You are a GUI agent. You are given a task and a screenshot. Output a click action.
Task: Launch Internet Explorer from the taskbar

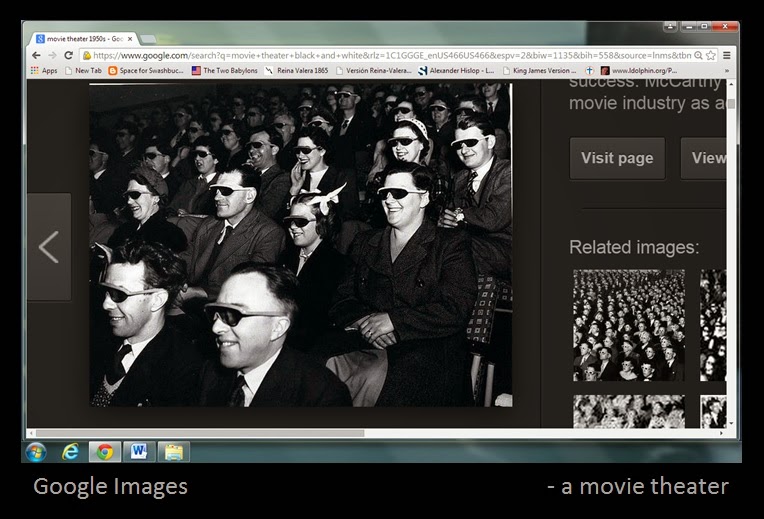[71, 452]
